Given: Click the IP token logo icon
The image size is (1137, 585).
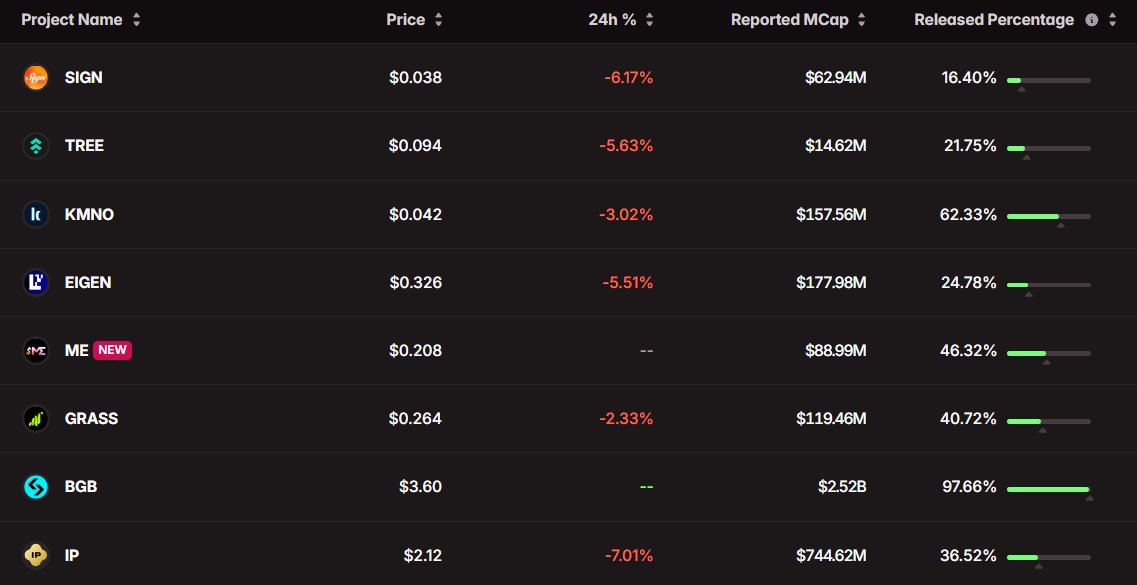Looking at the screenshot, I should tap(36, 555).
